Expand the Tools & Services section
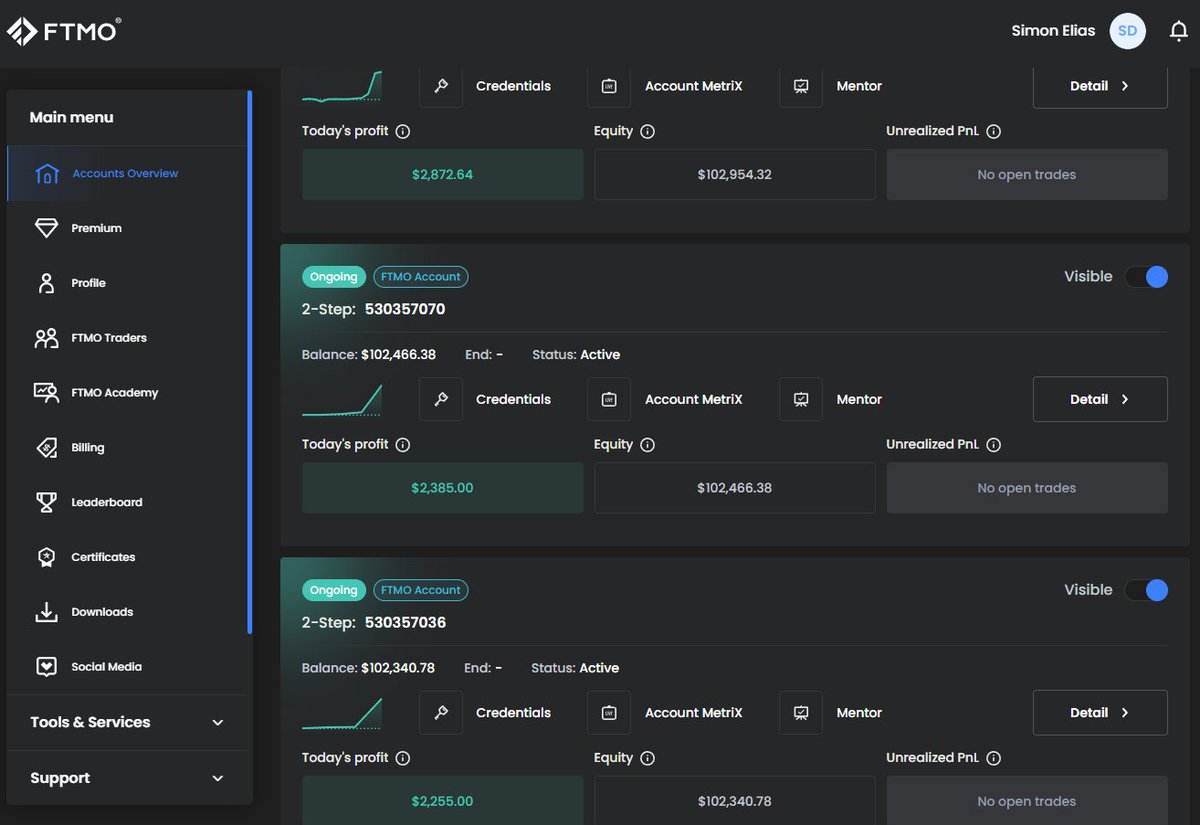 (128, 722)
